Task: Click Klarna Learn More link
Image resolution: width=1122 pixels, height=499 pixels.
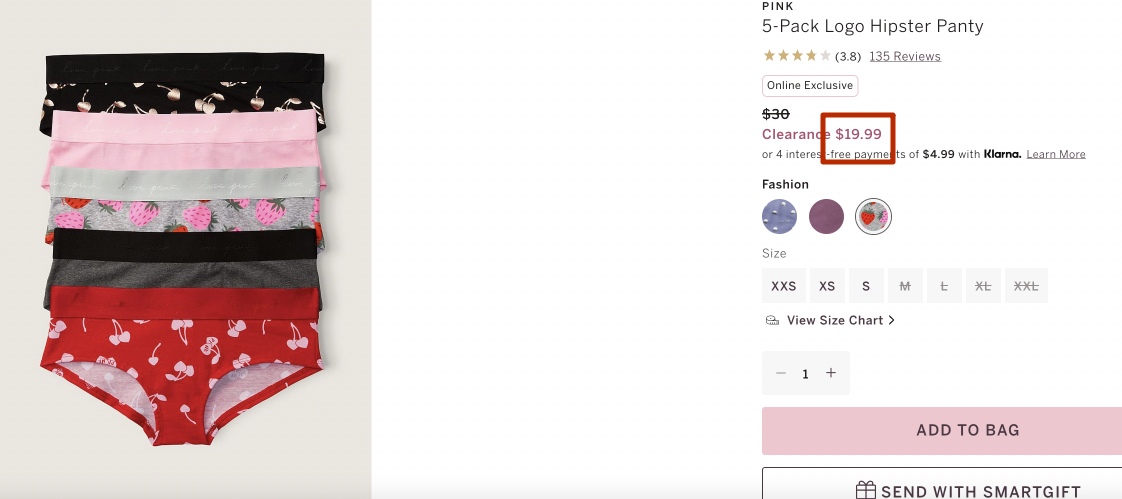Action: coord(1056,154)
